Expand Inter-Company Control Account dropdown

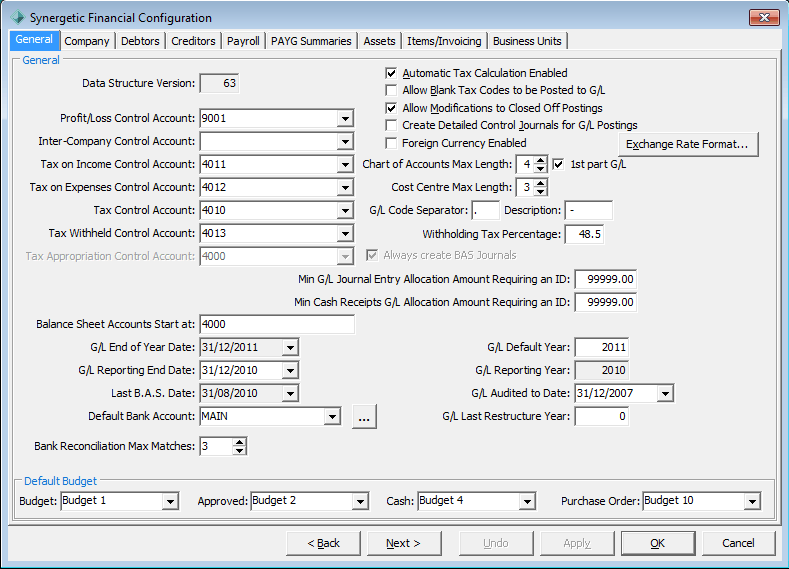pos(345,142)
